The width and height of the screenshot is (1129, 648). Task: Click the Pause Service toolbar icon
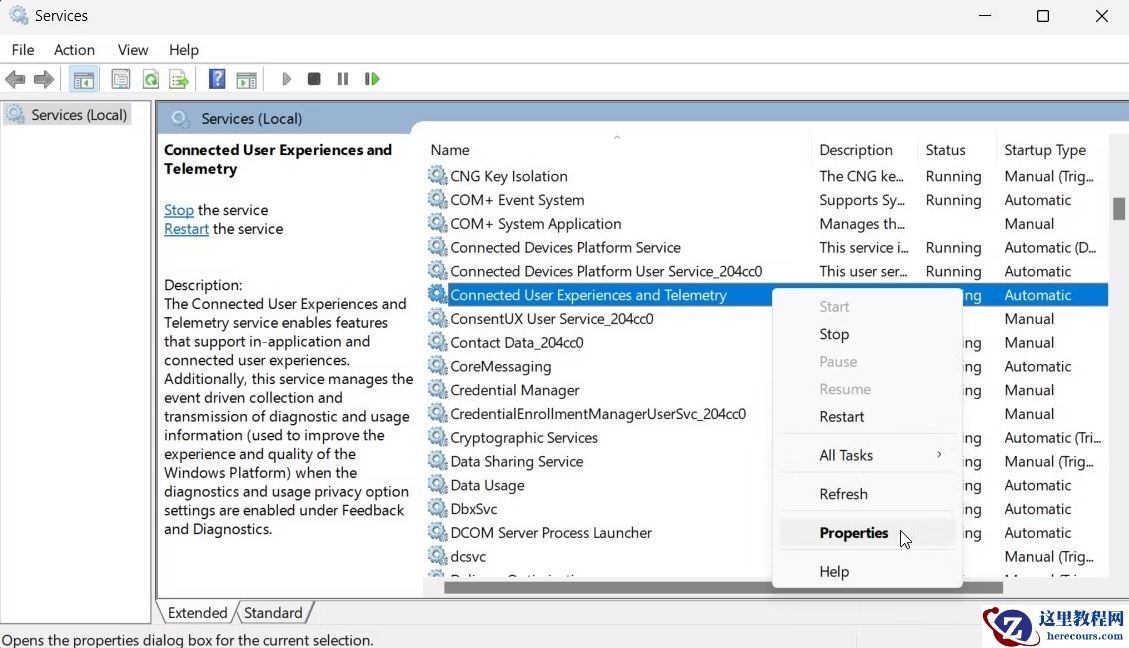343,79
